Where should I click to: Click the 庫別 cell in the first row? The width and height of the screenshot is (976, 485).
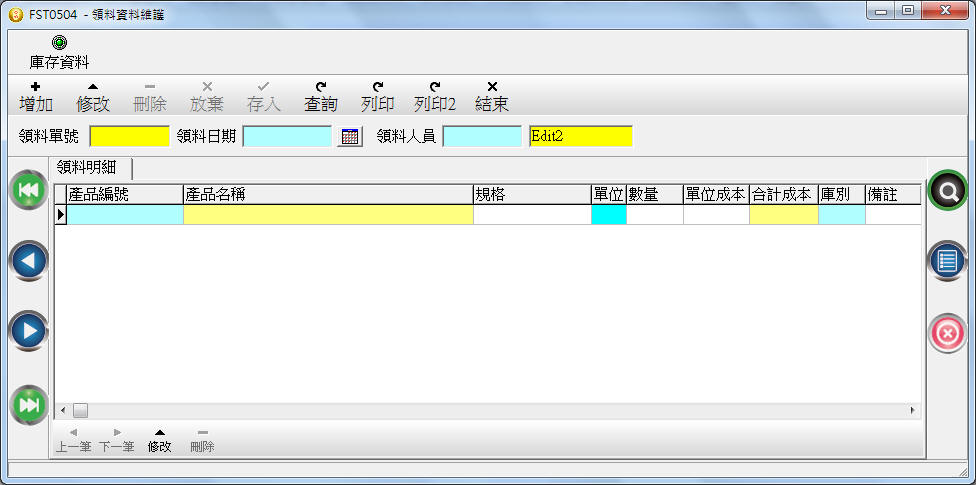pos(842,215)
